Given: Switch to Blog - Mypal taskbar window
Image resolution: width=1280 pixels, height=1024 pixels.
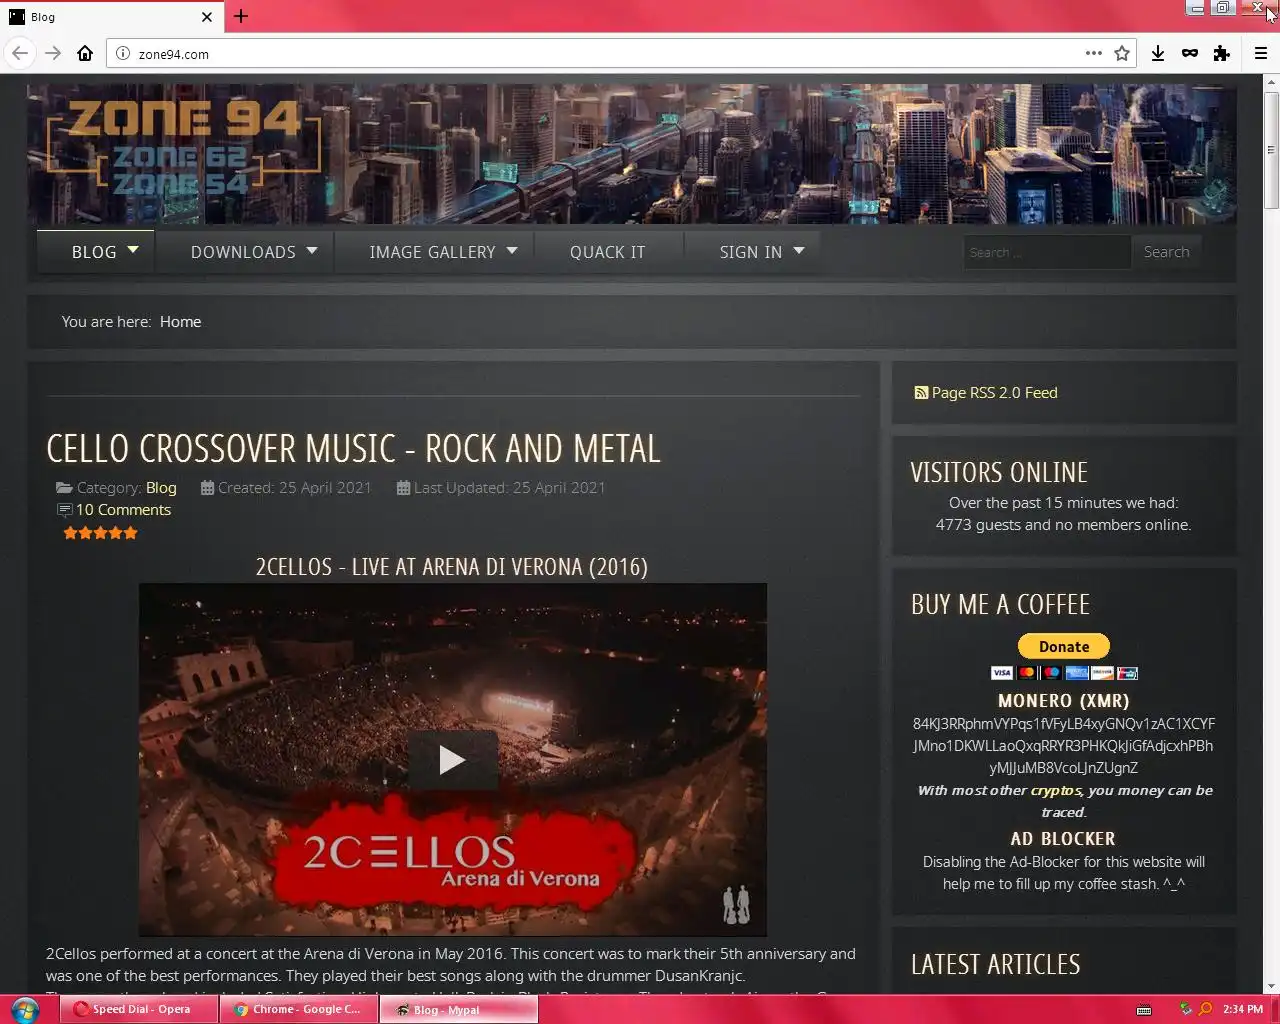Looking at the screenshot, I should 459,1009.
